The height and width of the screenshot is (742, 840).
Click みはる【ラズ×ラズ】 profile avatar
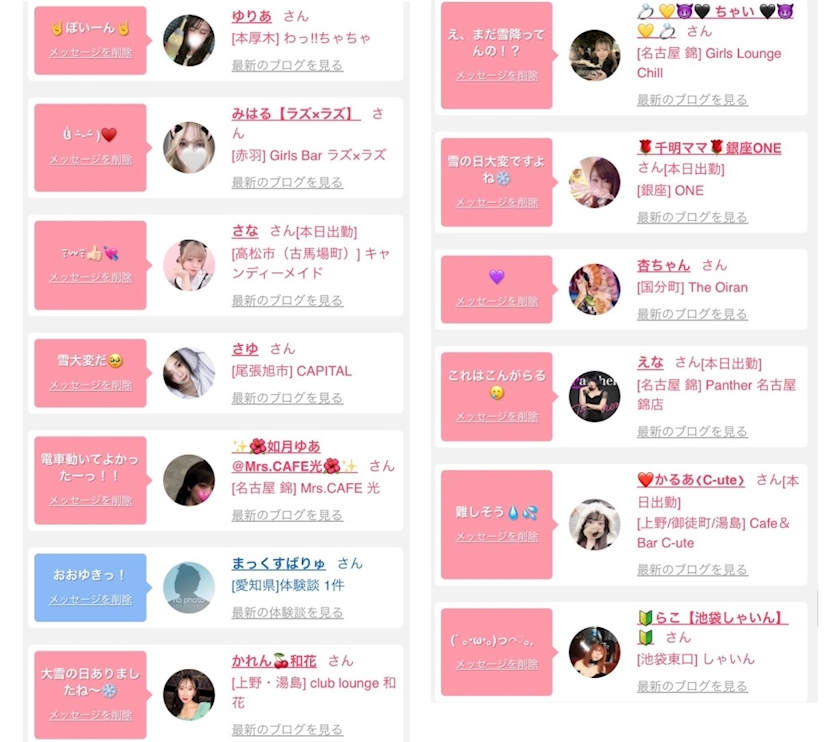tap(189, 147)
